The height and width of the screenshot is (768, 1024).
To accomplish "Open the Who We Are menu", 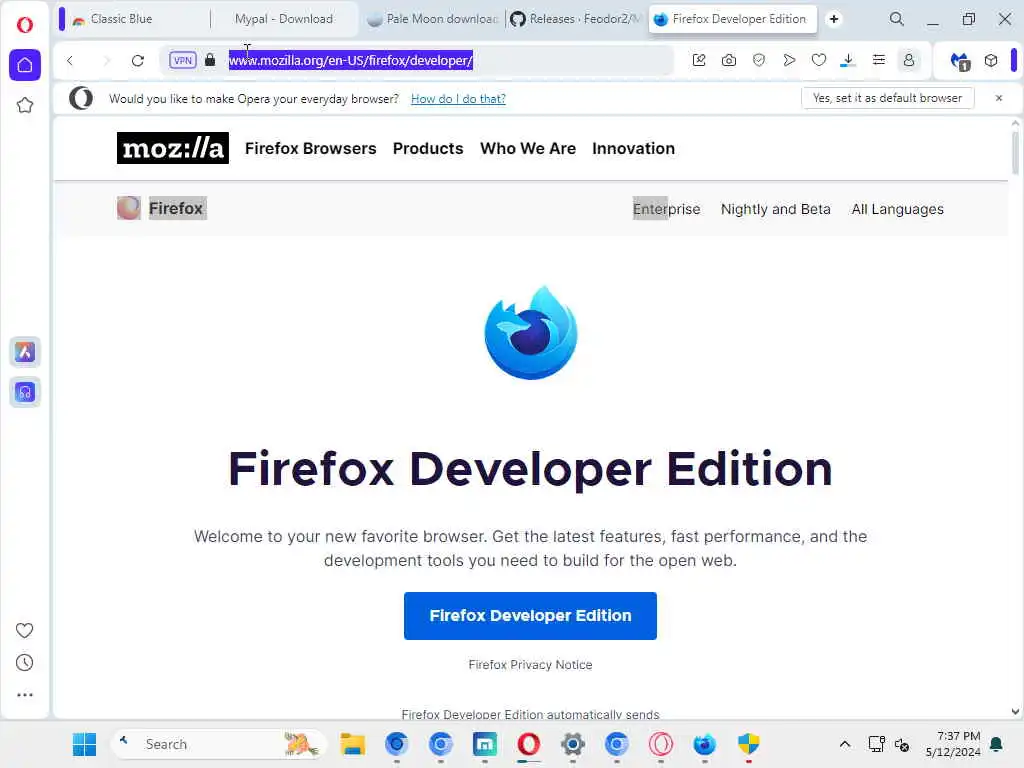I will 528,148.
